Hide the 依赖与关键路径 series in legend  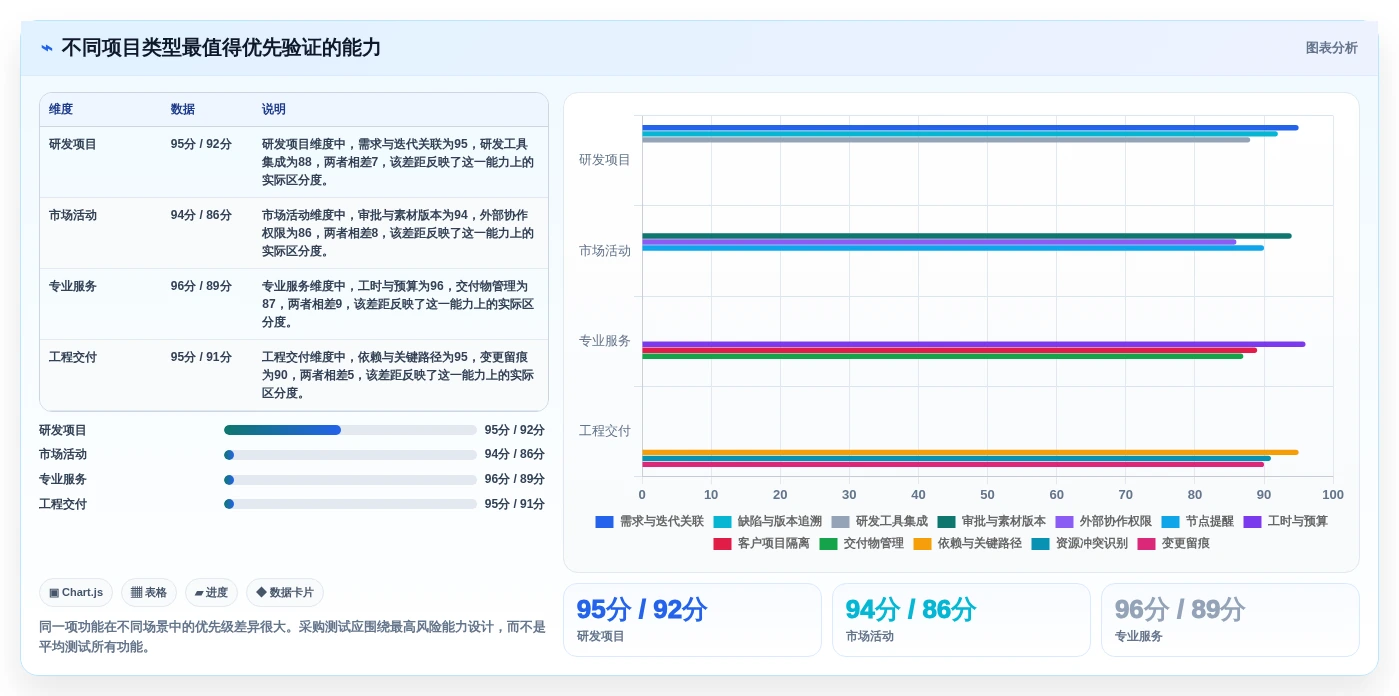pos(967,543)
